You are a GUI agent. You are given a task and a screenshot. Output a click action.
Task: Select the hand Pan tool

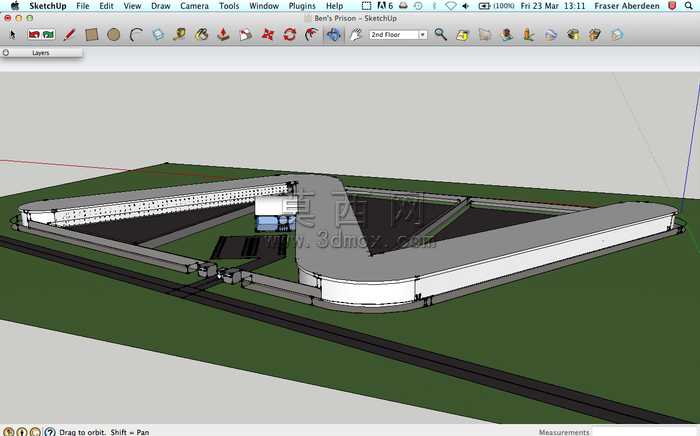[355, 34]
